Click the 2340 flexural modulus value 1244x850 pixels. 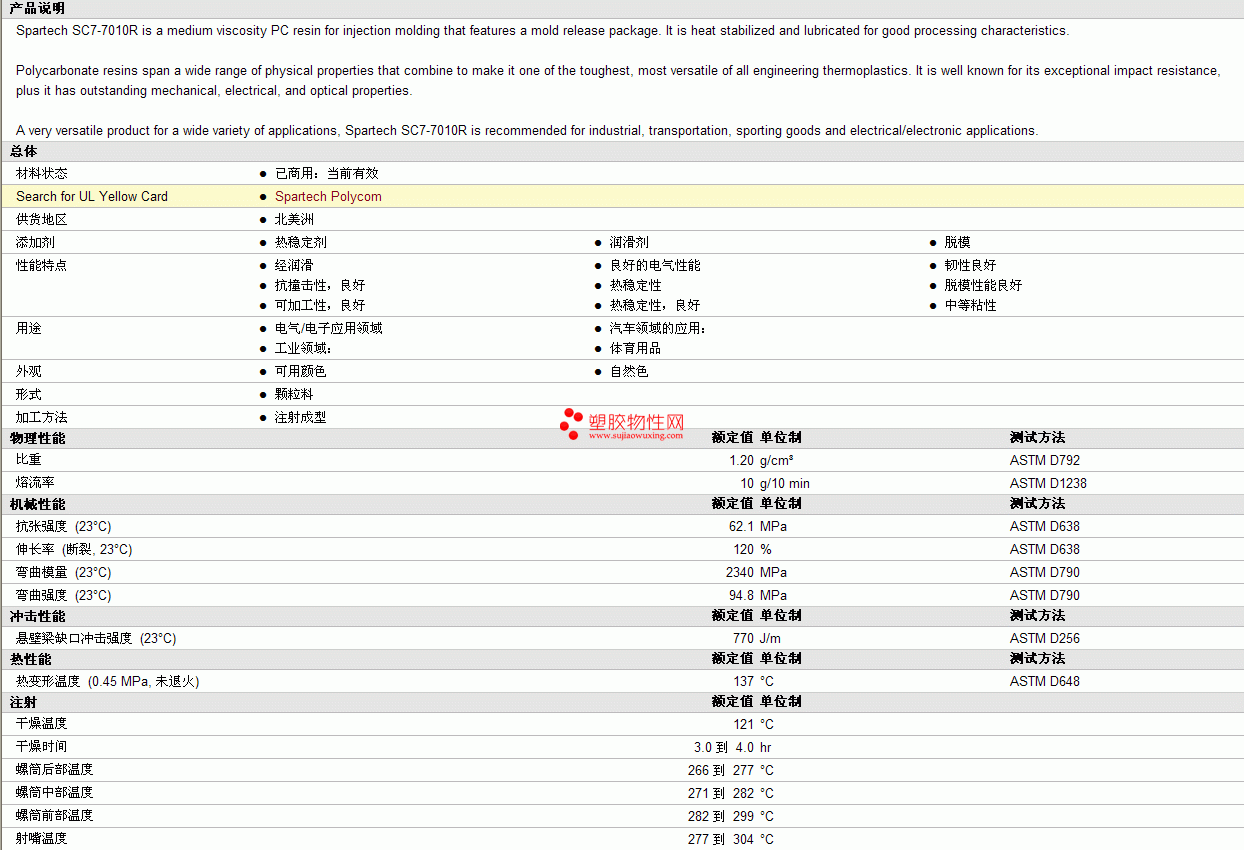740,573
